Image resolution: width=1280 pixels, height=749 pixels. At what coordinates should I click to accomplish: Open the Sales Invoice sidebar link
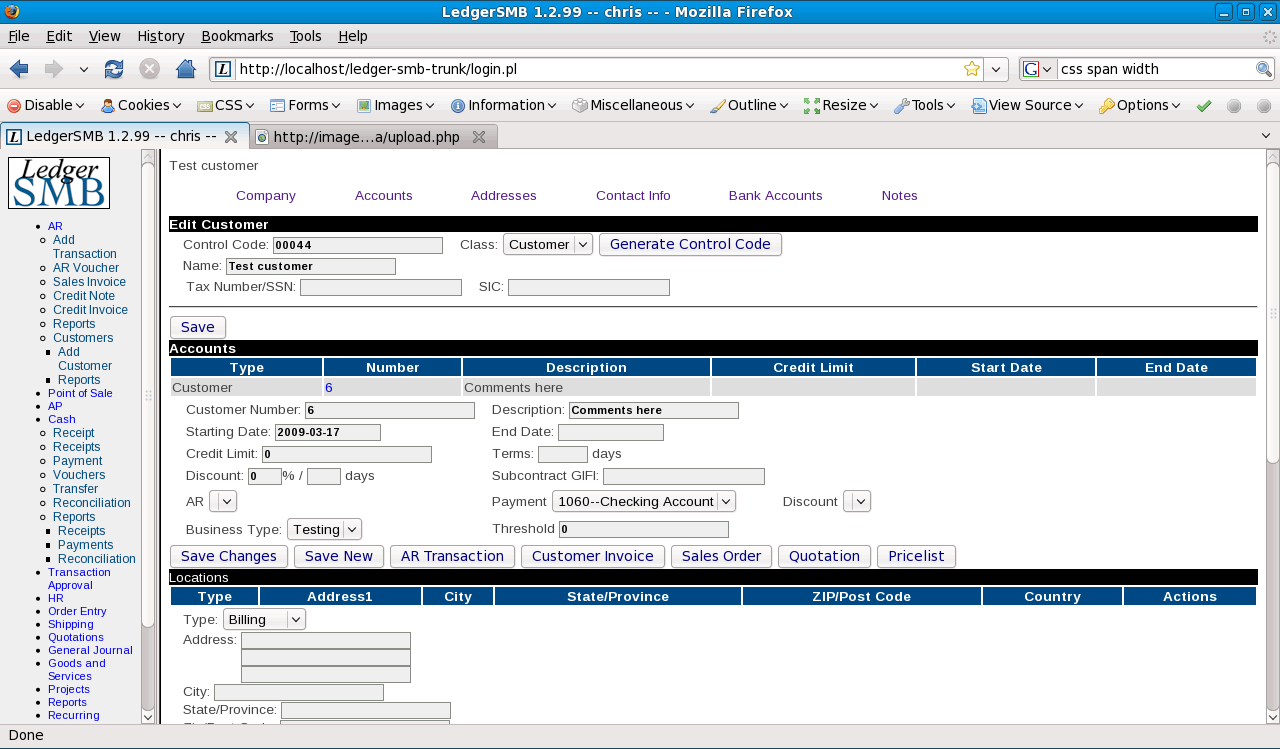89,282
